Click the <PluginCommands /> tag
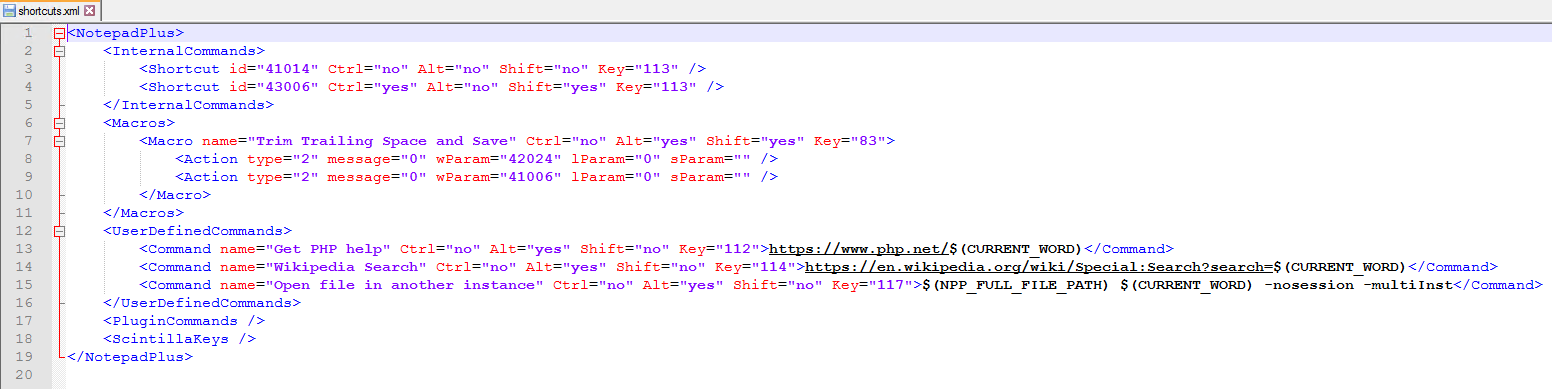The width and height of the screenshot is (1552, 389). click(184, 321)
